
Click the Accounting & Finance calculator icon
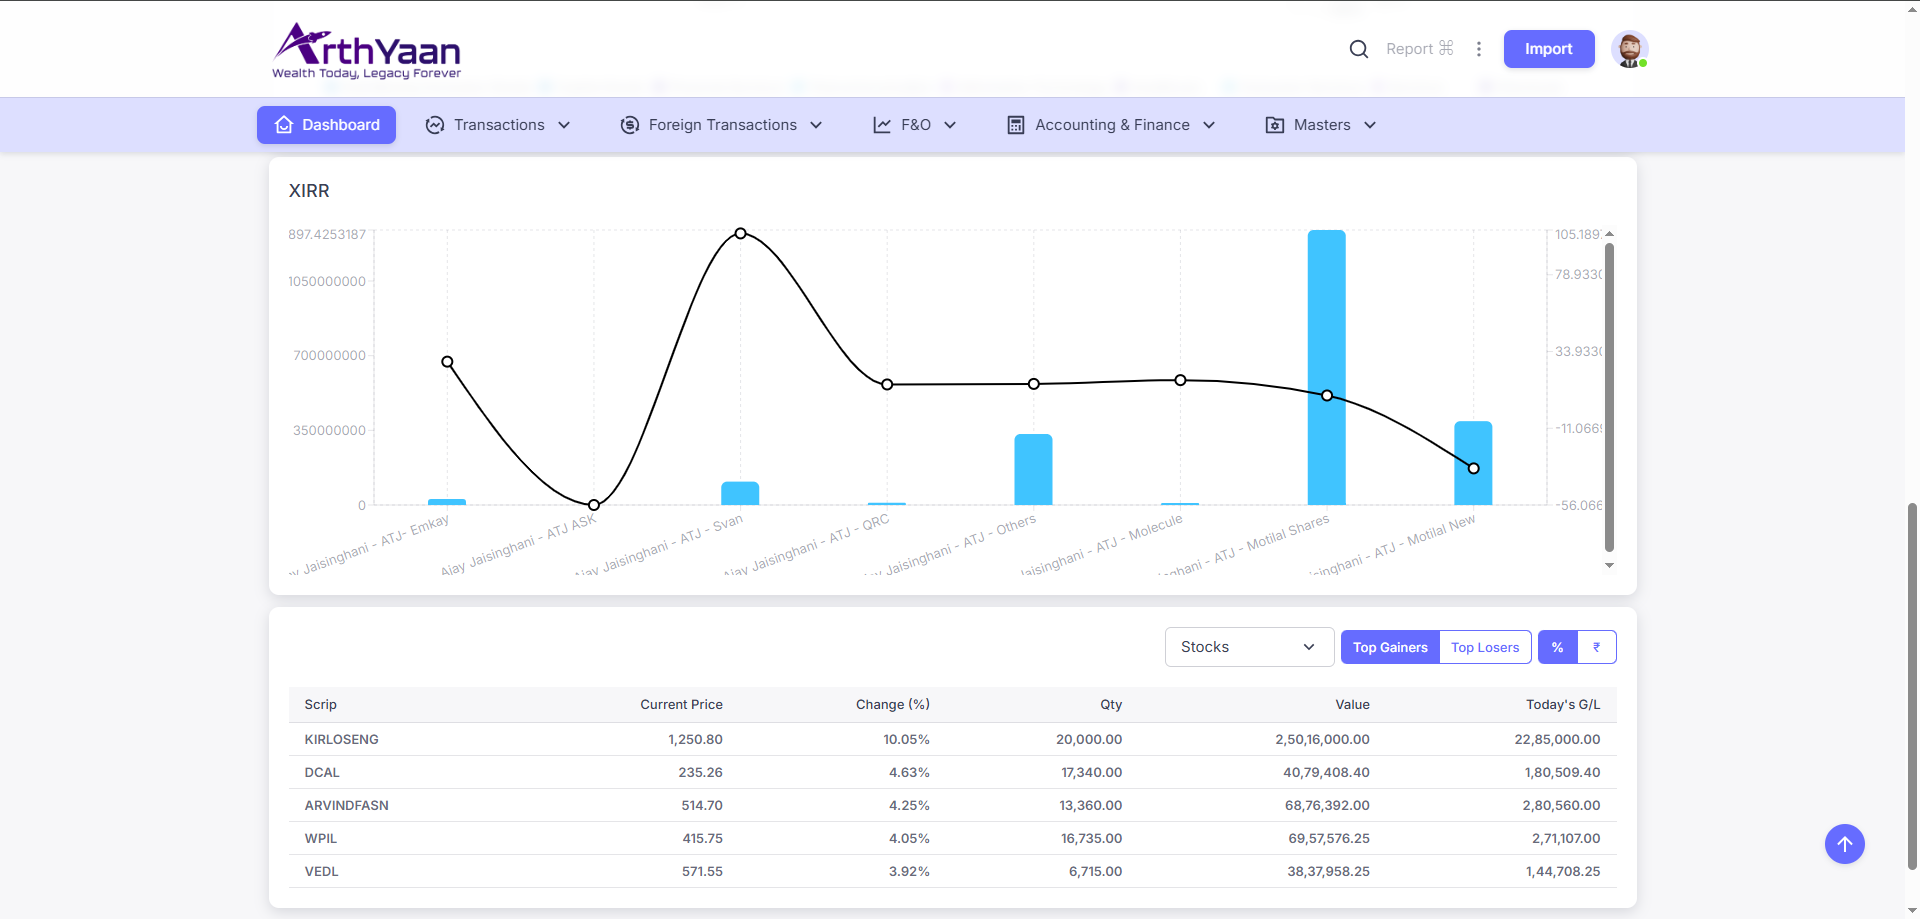1016,125
